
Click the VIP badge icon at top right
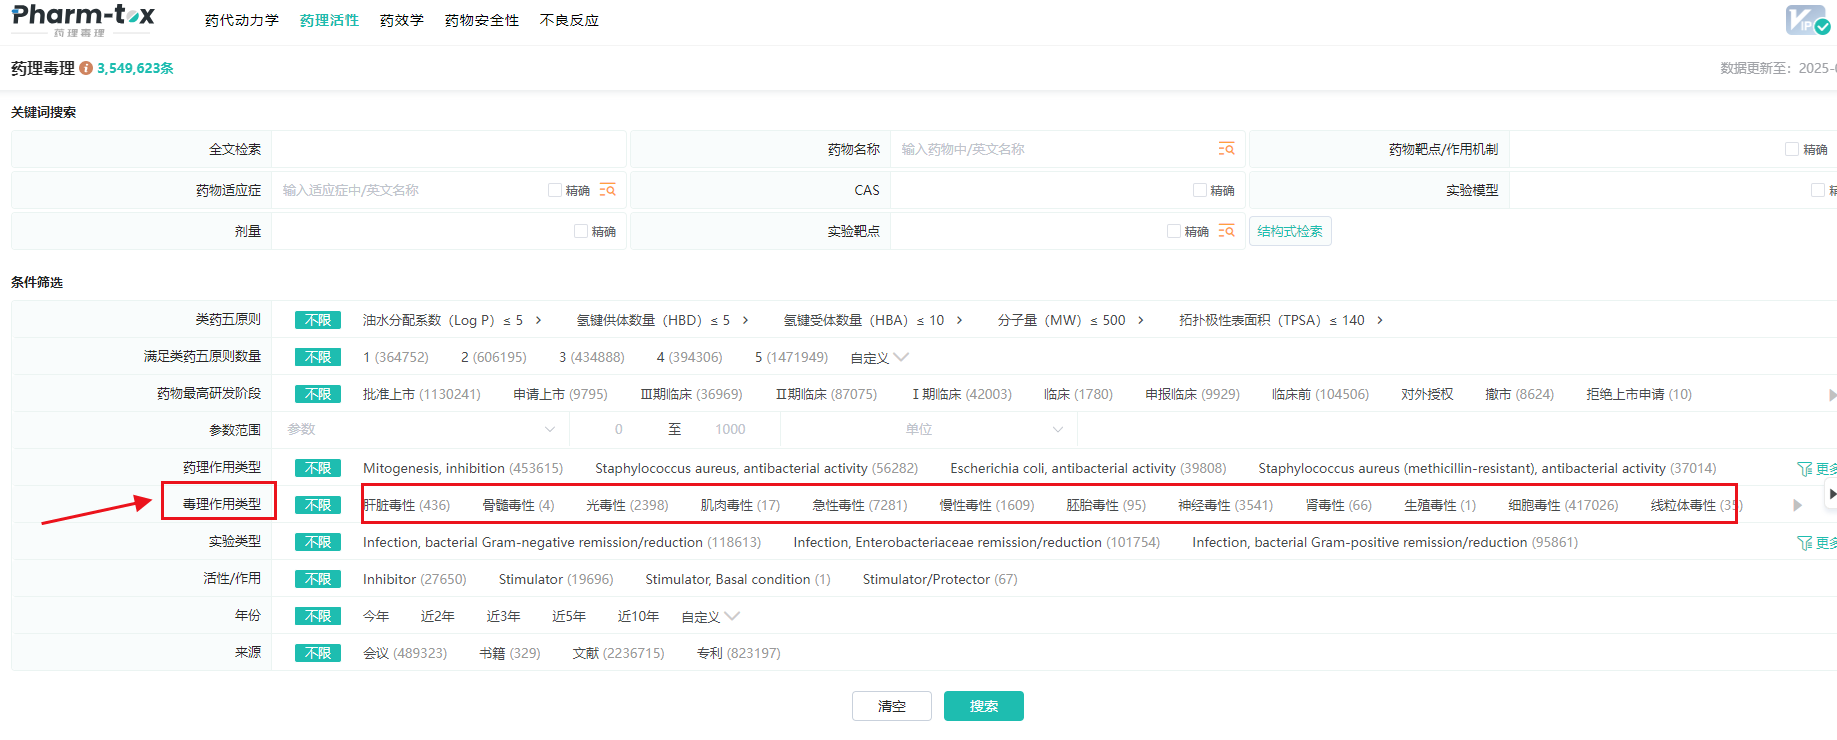[x=1806, y=20]
